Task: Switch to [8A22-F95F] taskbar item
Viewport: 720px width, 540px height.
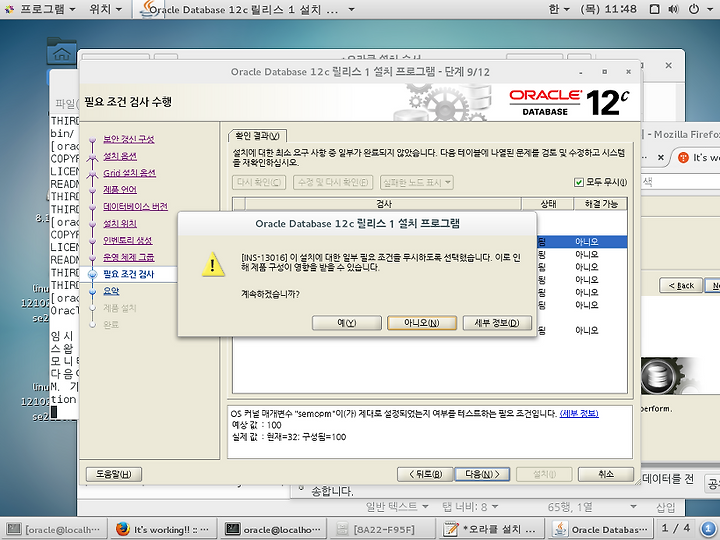Action: coord(382,529)
